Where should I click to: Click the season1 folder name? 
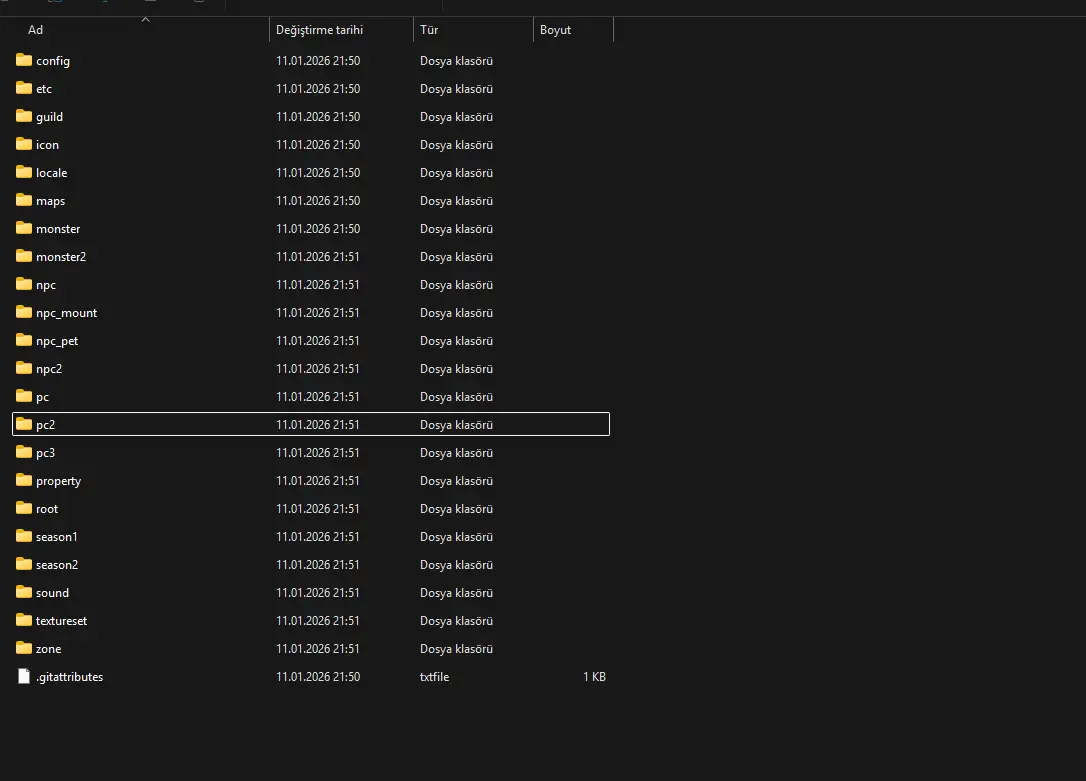[56, 537]
